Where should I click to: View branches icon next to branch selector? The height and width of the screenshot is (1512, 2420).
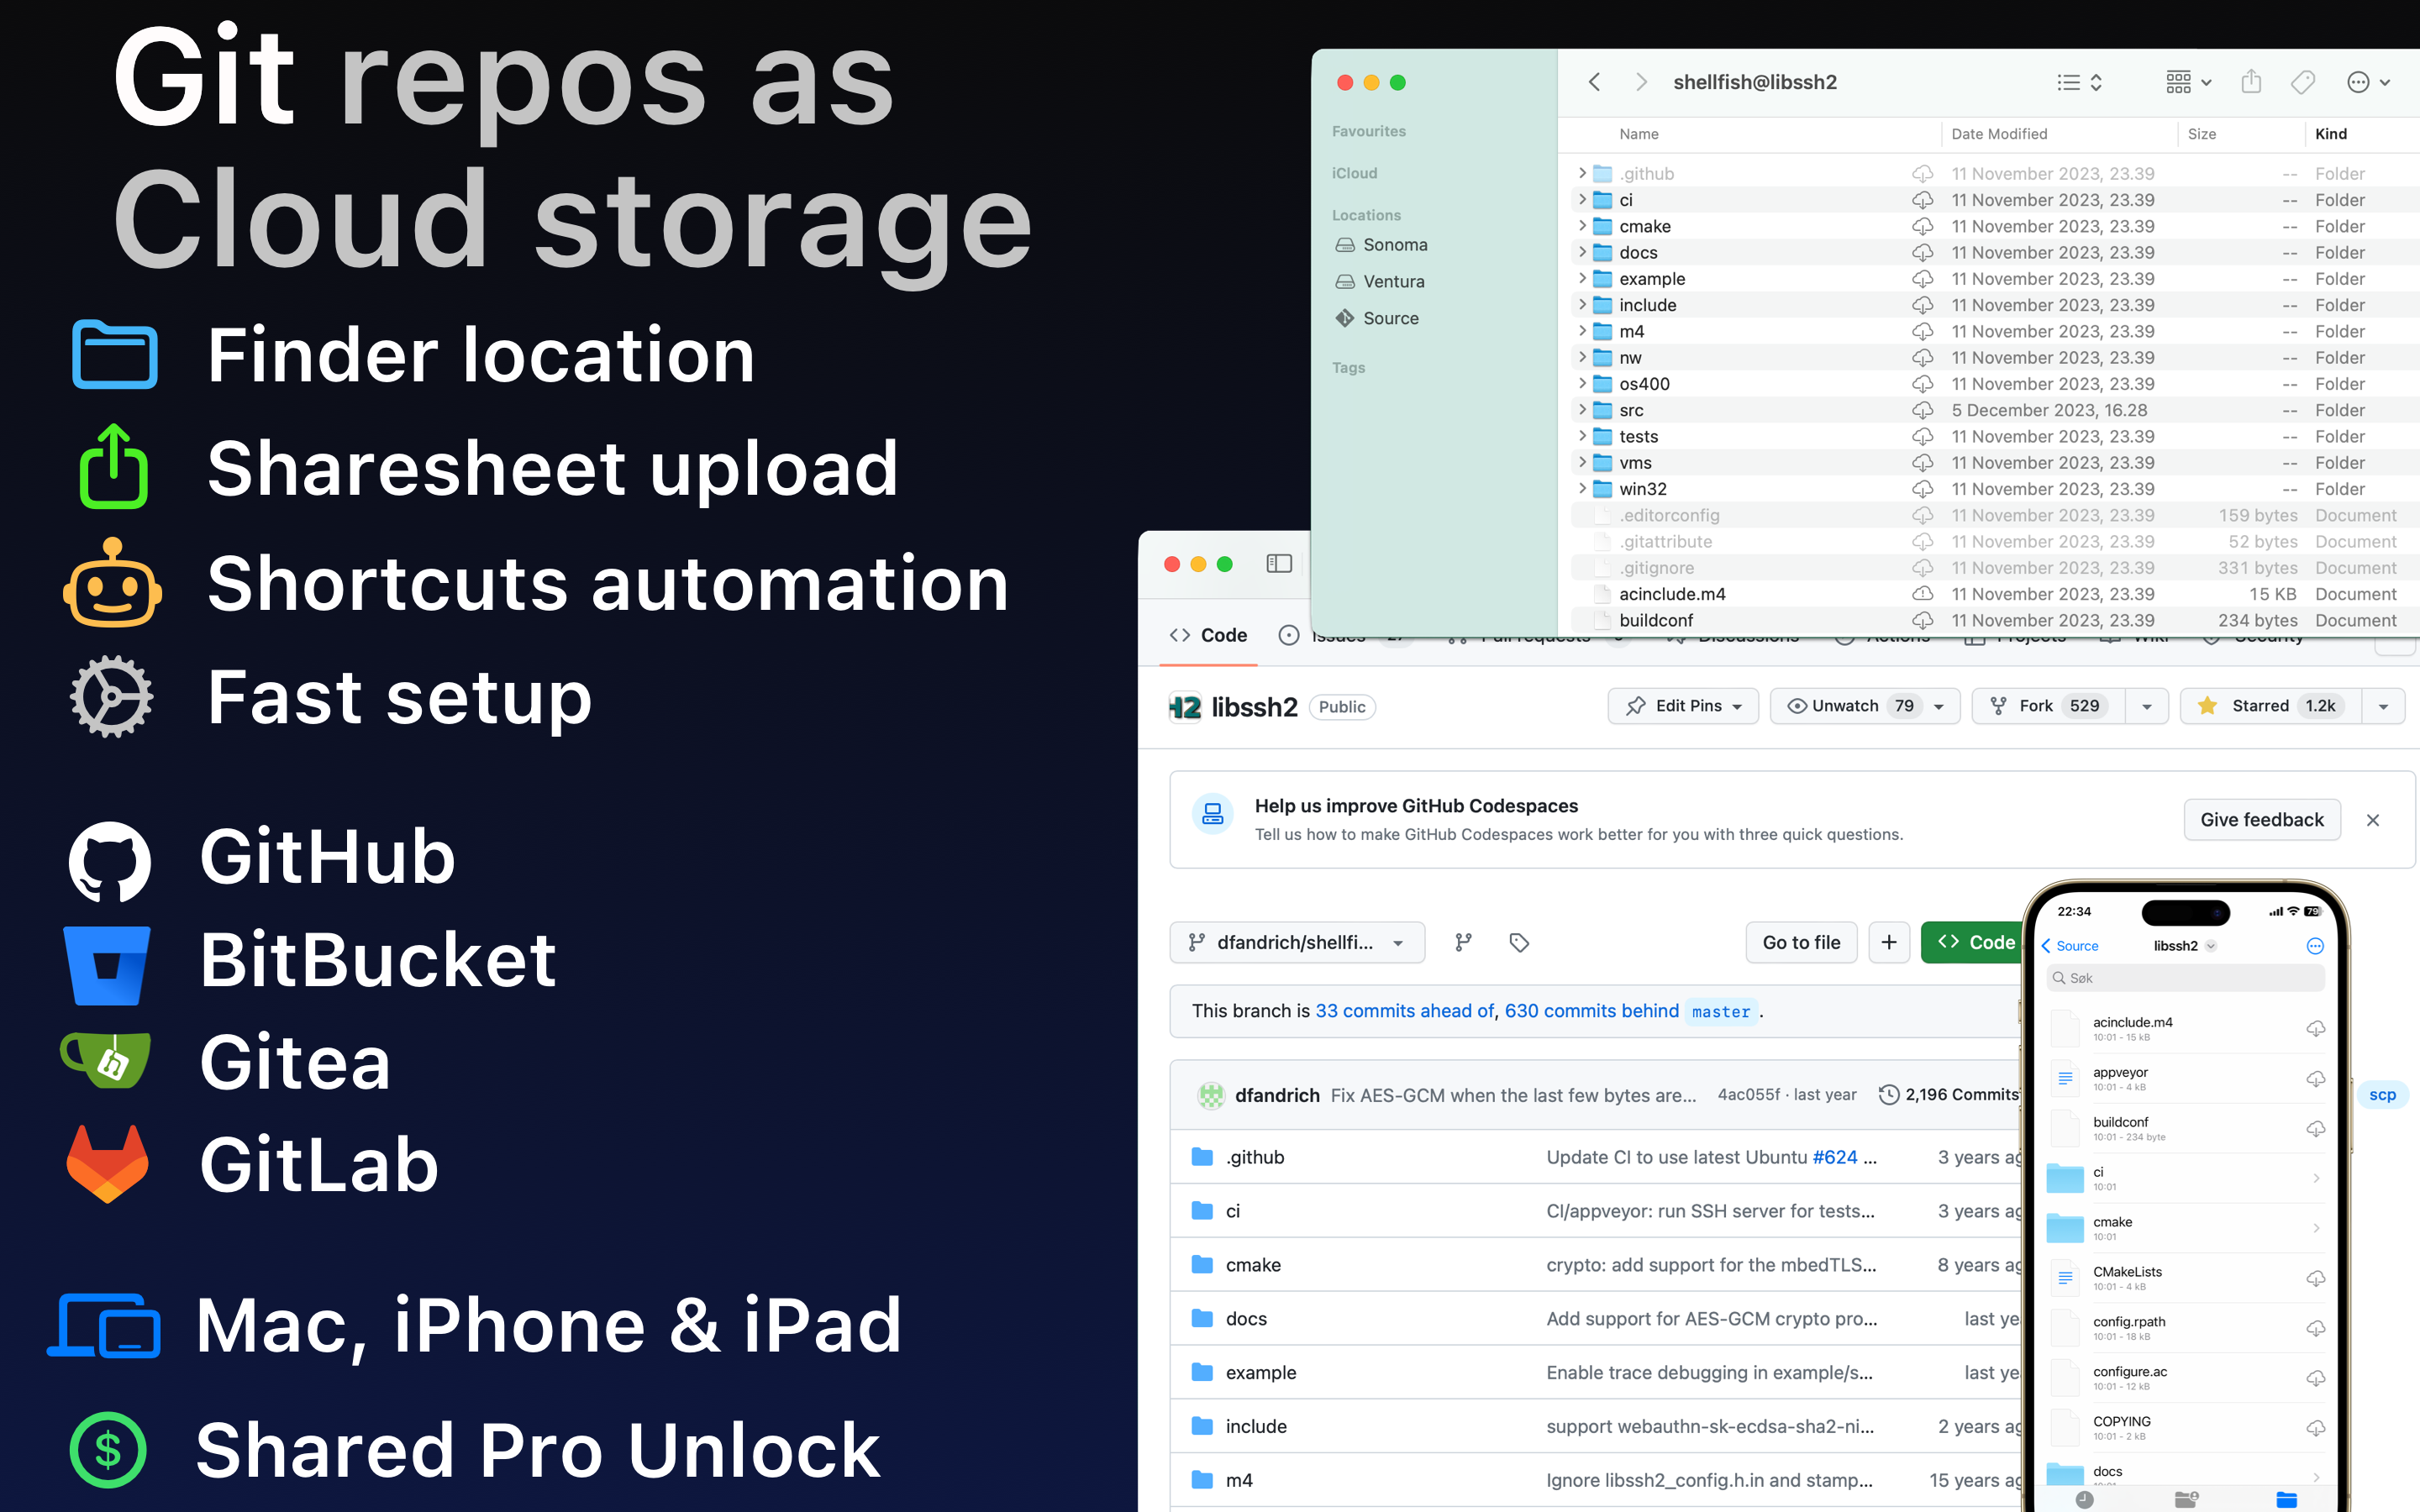[x=1463, y=942]
